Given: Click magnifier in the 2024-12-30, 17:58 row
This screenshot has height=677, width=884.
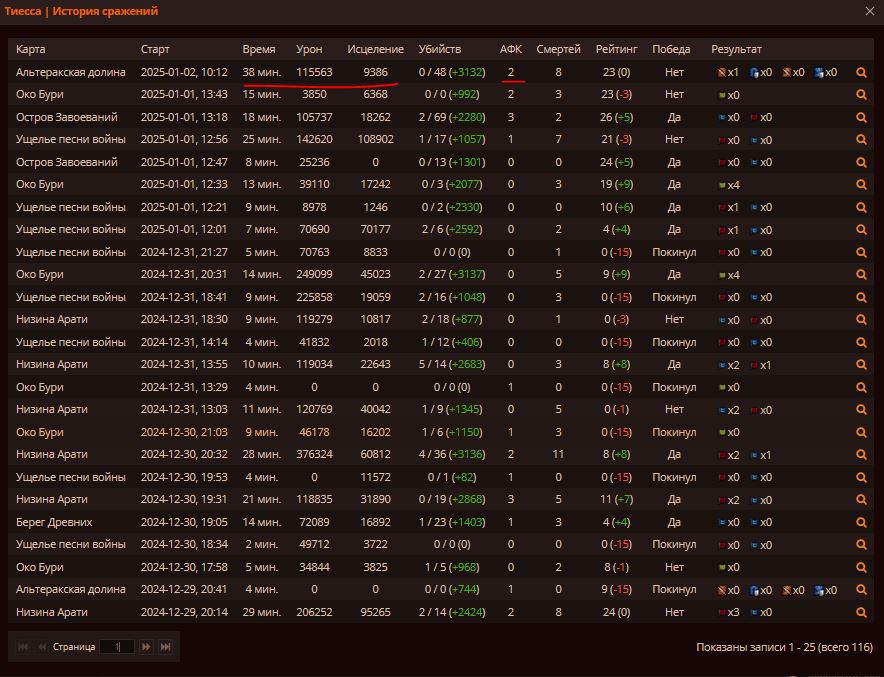Looking at the screenshot, I should [861, 567].
